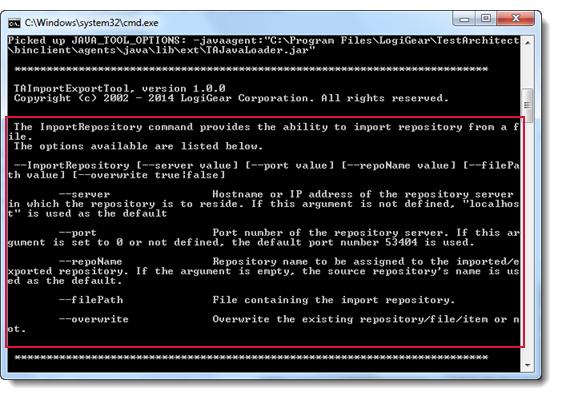The height and width of the screenshot is (402, 572).
Task: Close the cmd.exe window
Action: [x=515, y=19]
